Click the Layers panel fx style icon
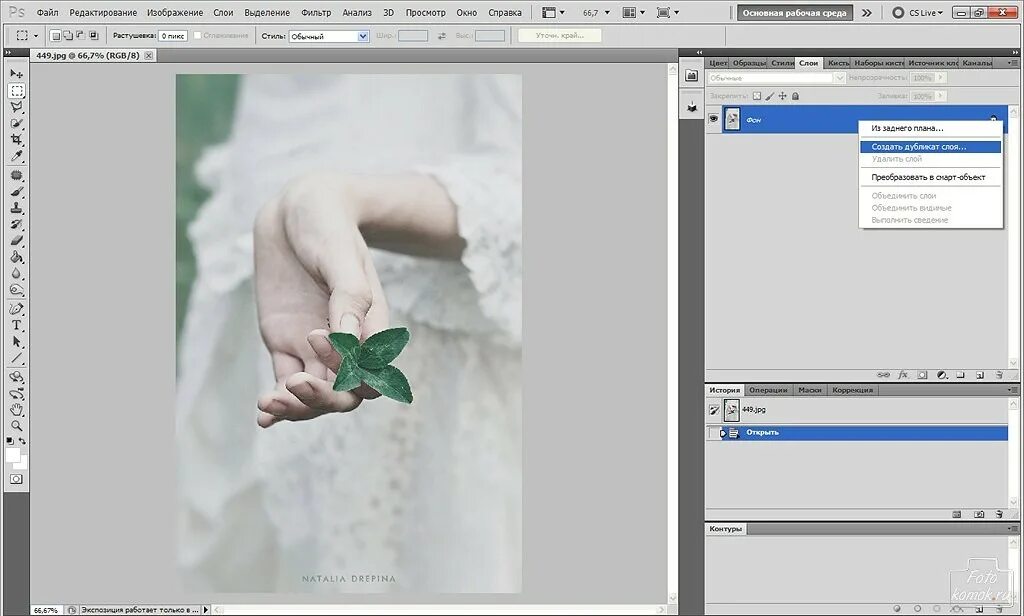Viewport: 1024px width, 616px height. pos(903,375)
